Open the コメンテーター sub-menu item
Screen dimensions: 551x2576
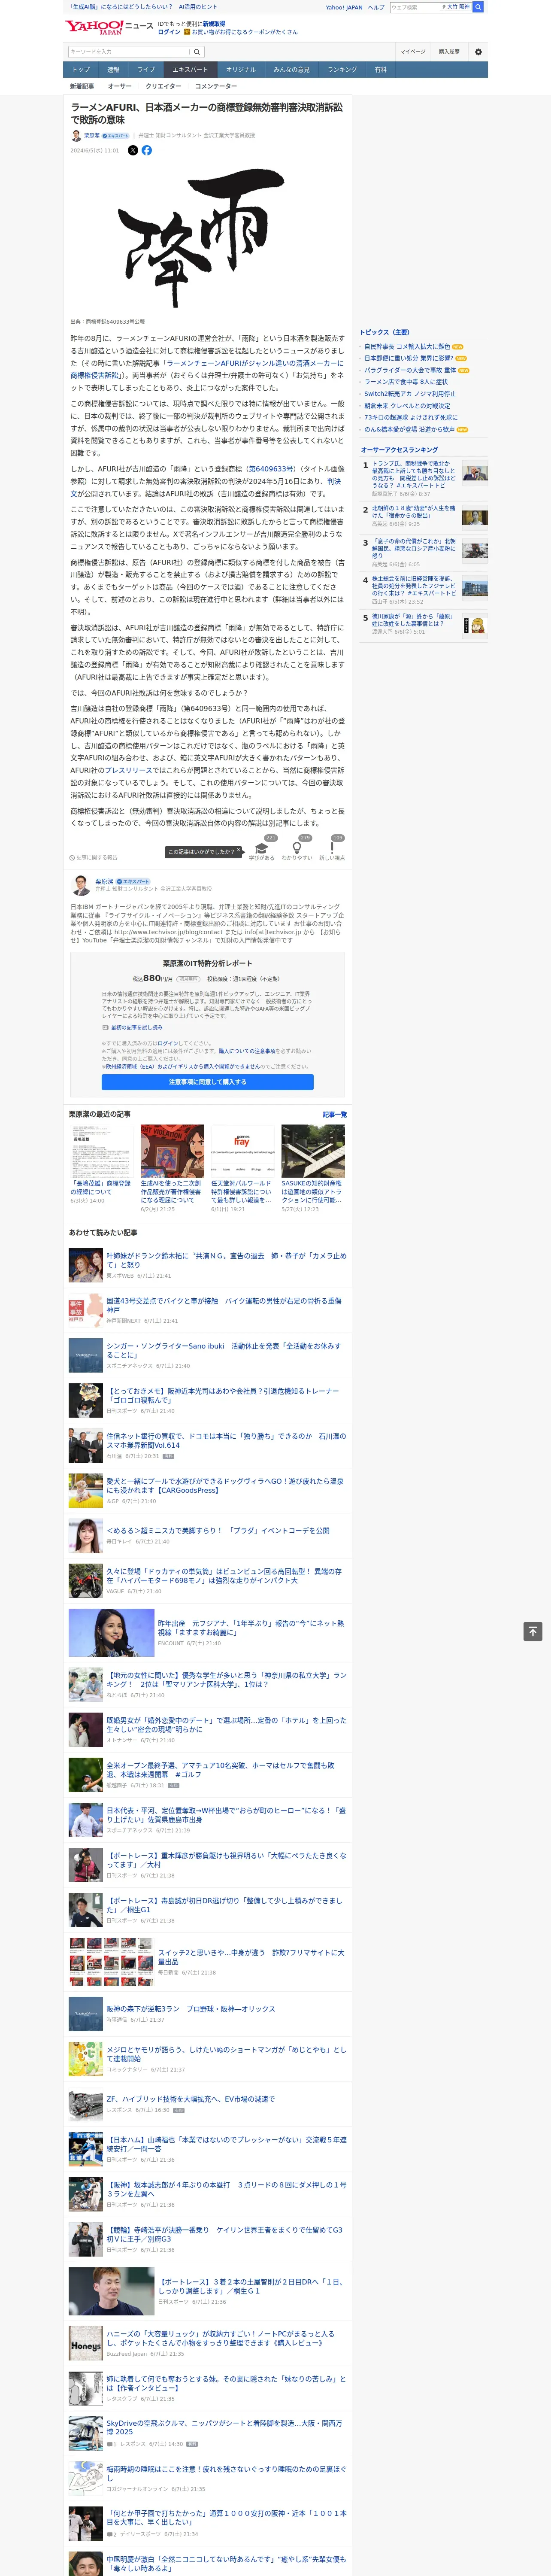click(216, 86)
